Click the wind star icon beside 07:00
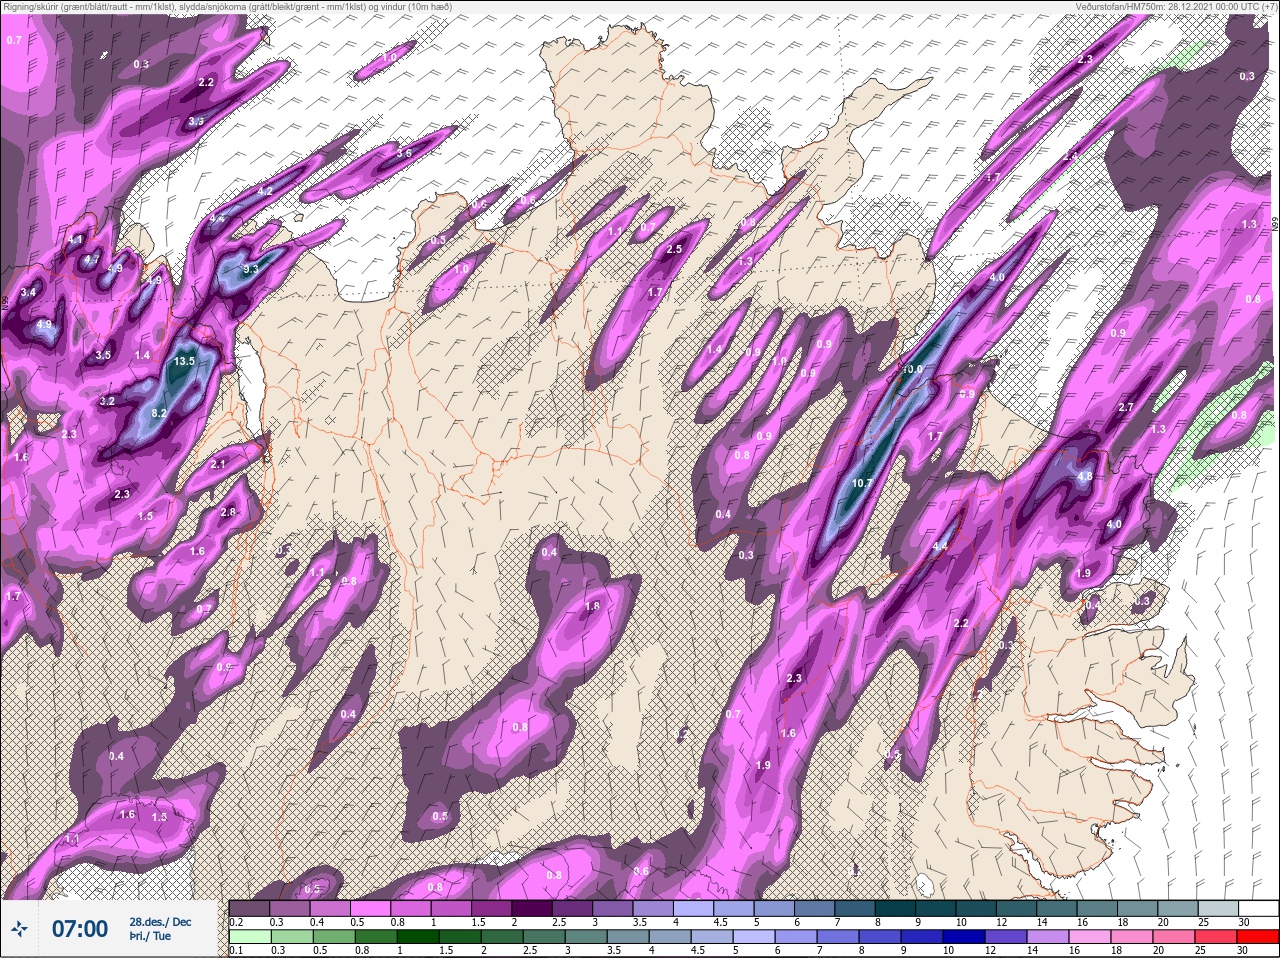Viewport: 1280px width, 958px height. 19,929
